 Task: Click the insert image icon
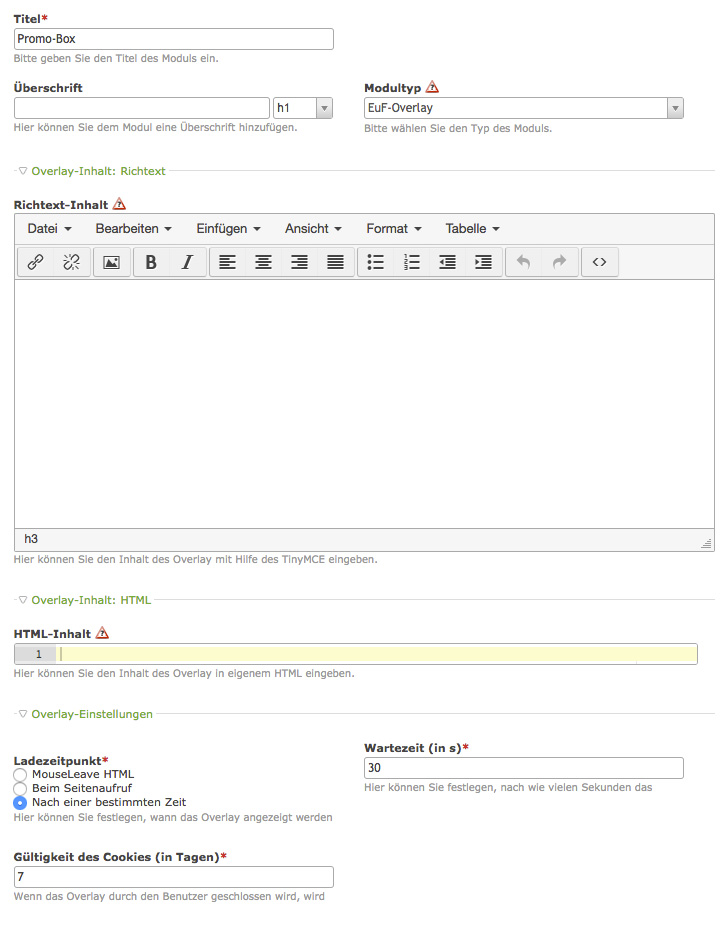[112, 262]
